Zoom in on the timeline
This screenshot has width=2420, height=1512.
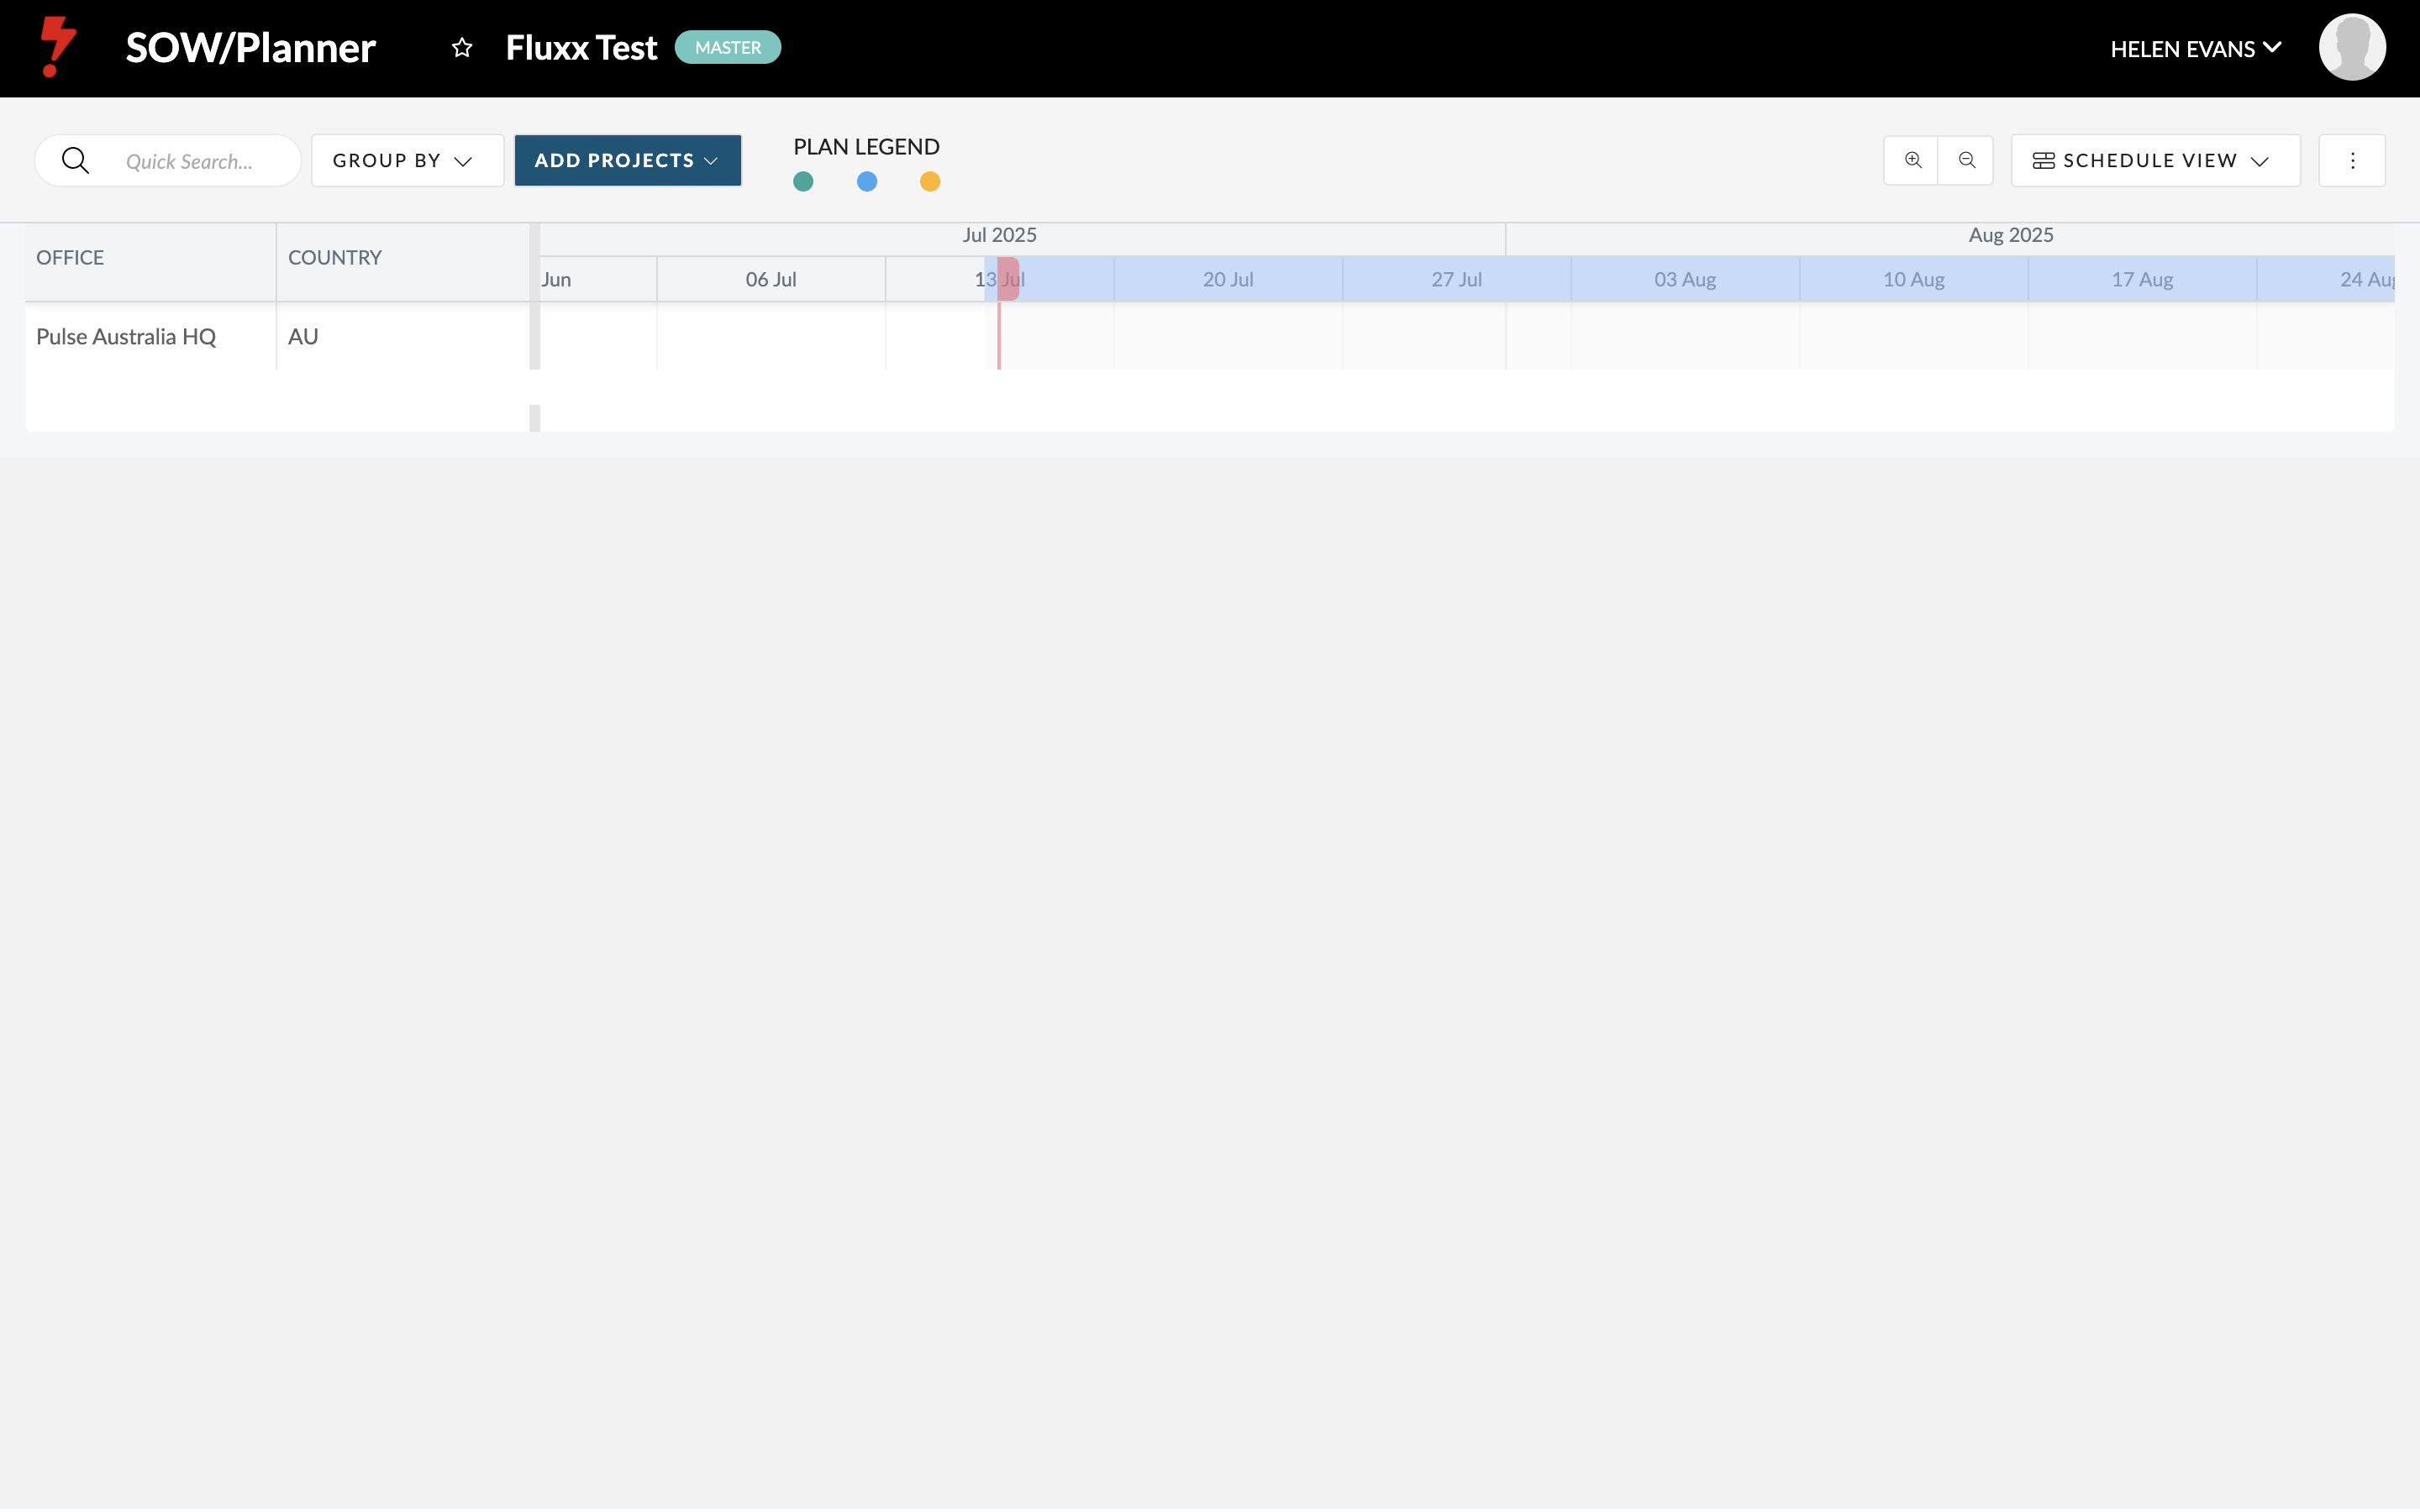pos(1912,160)
